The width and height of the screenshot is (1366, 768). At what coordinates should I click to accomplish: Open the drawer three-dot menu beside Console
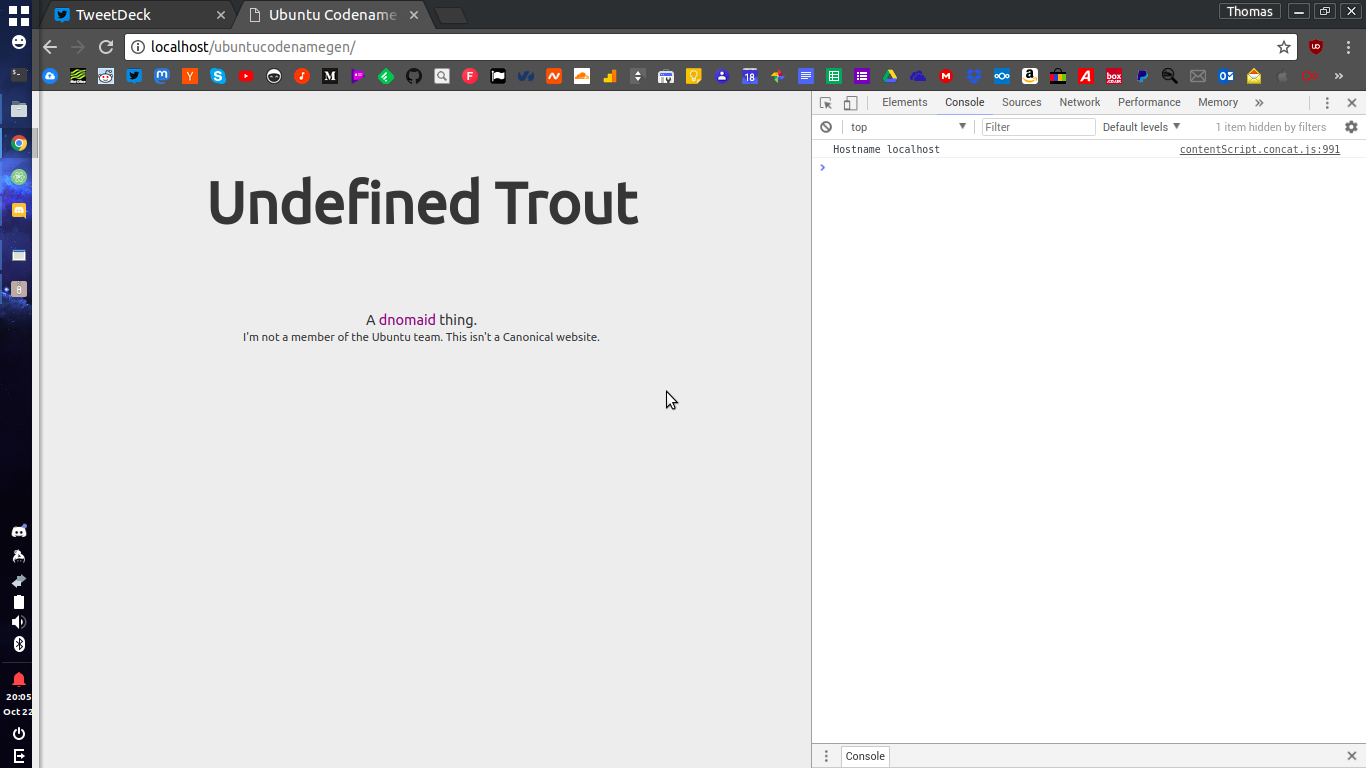pos(826,756)
